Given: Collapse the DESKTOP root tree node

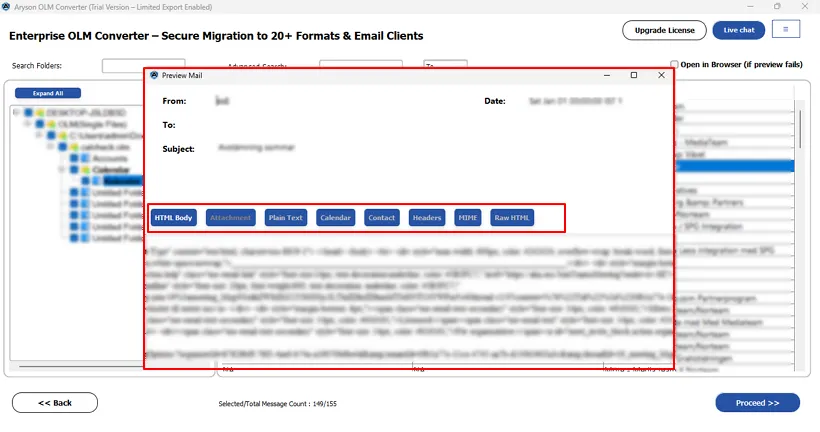Looking at the screenshot, I should [17, 112].
